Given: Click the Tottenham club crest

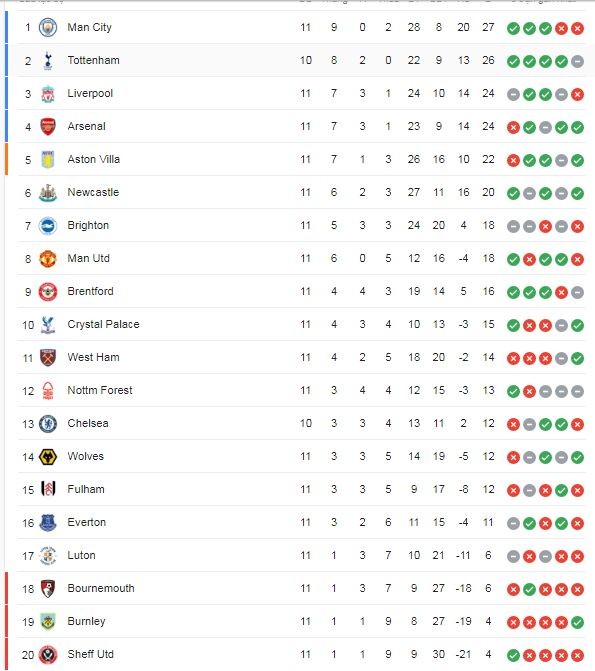Looking at the screenshot, I should pyautogui.click(x=48, y=61).
